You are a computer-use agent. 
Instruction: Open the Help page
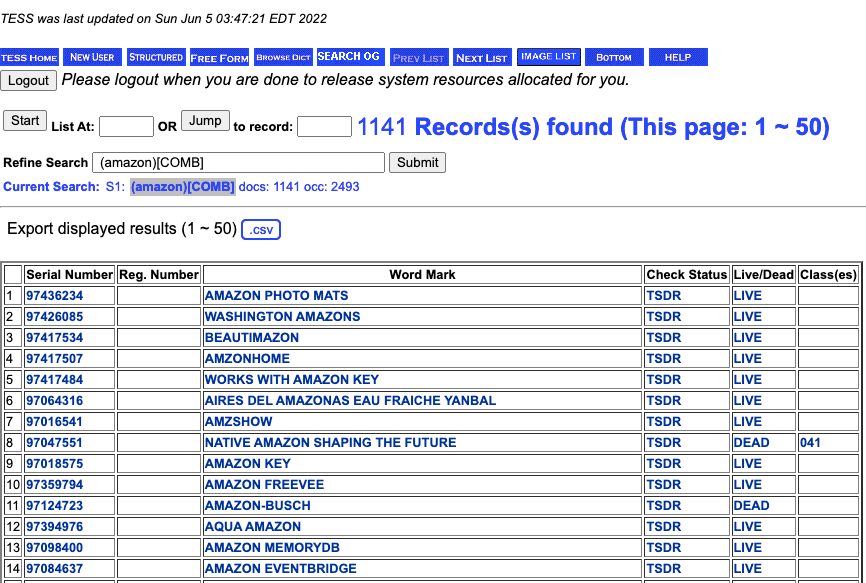pyautogui.click(x=678, y=57)
